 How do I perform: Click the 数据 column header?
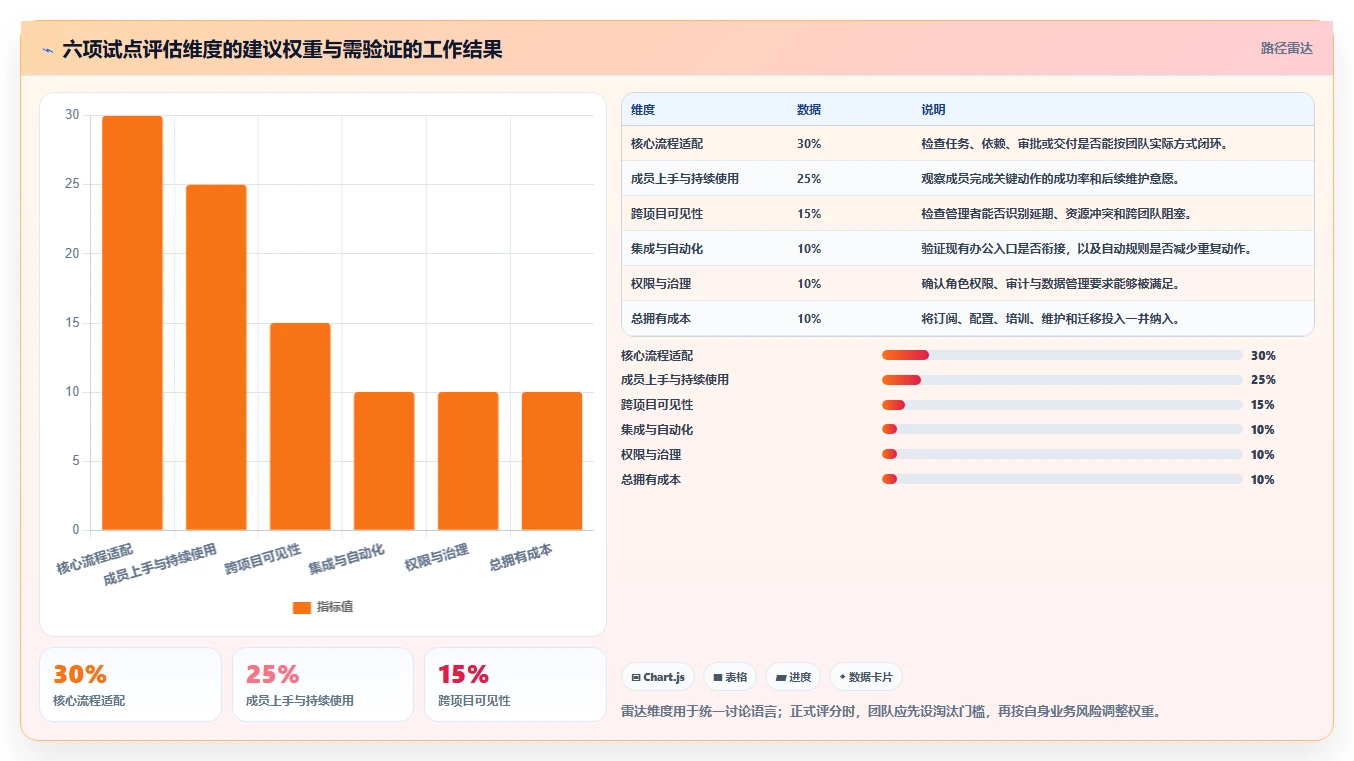tap(809, 110)
